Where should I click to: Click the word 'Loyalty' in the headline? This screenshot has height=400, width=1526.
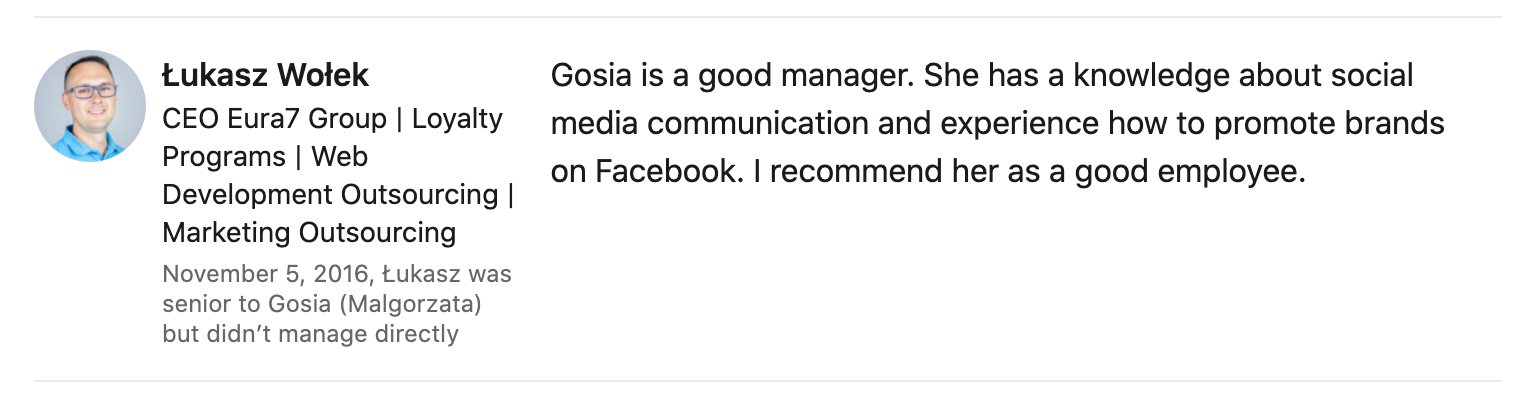coord(457,119)
